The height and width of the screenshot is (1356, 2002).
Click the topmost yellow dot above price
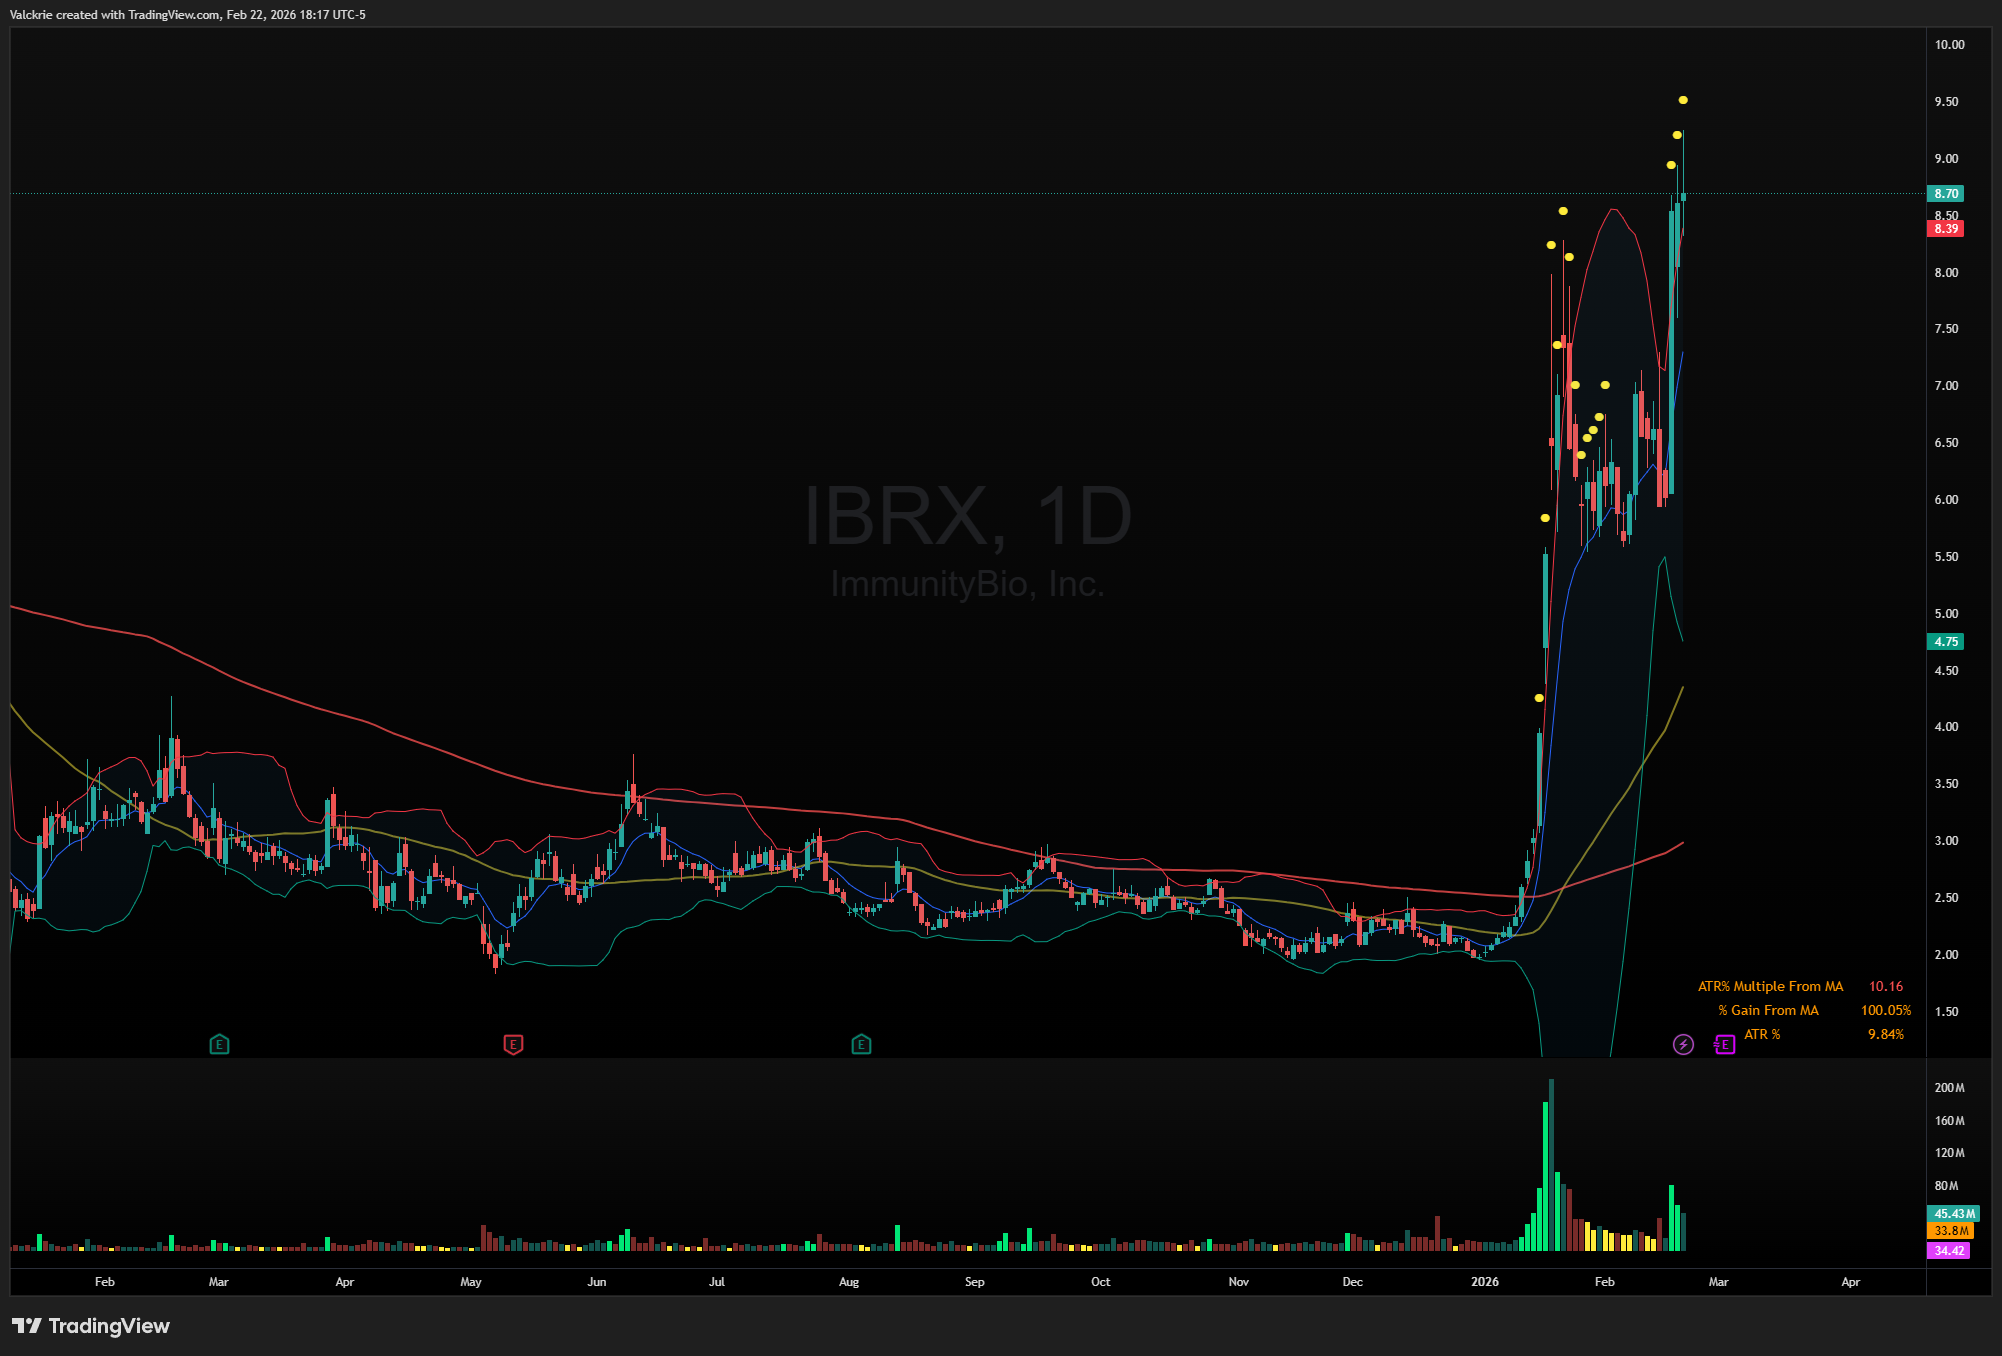pyautogui.click(x=1683, y=100)
